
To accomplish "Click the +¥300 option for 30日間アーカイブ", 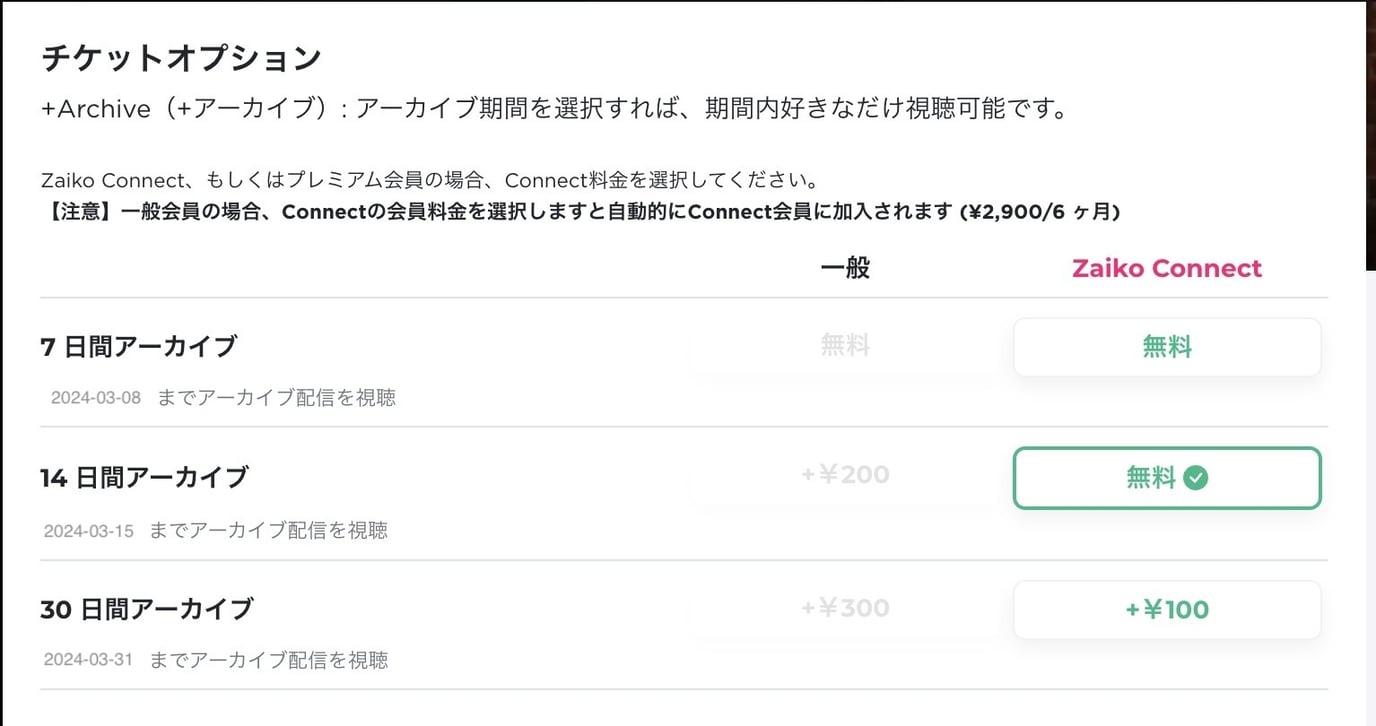I will tap(844, 608).
